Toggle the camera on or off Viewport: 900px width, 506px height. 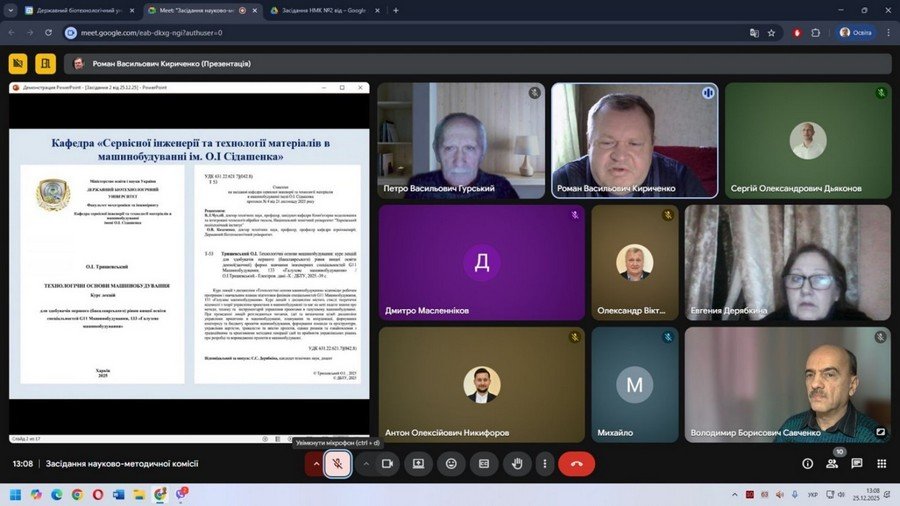pos(386,464)
